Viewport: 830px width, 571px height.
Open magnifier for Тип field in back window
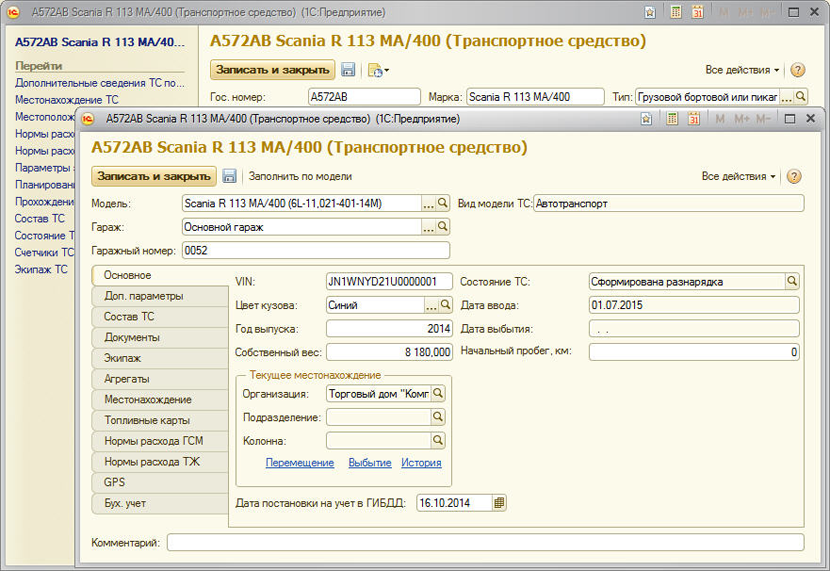[x=801, y=97]
